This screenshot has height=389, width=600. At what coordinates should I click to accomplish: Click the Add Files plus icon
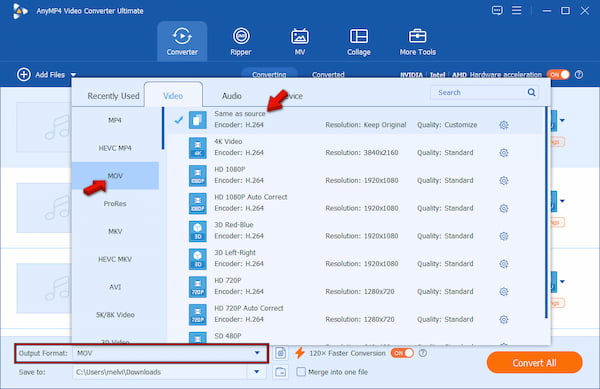coord(24,75)
